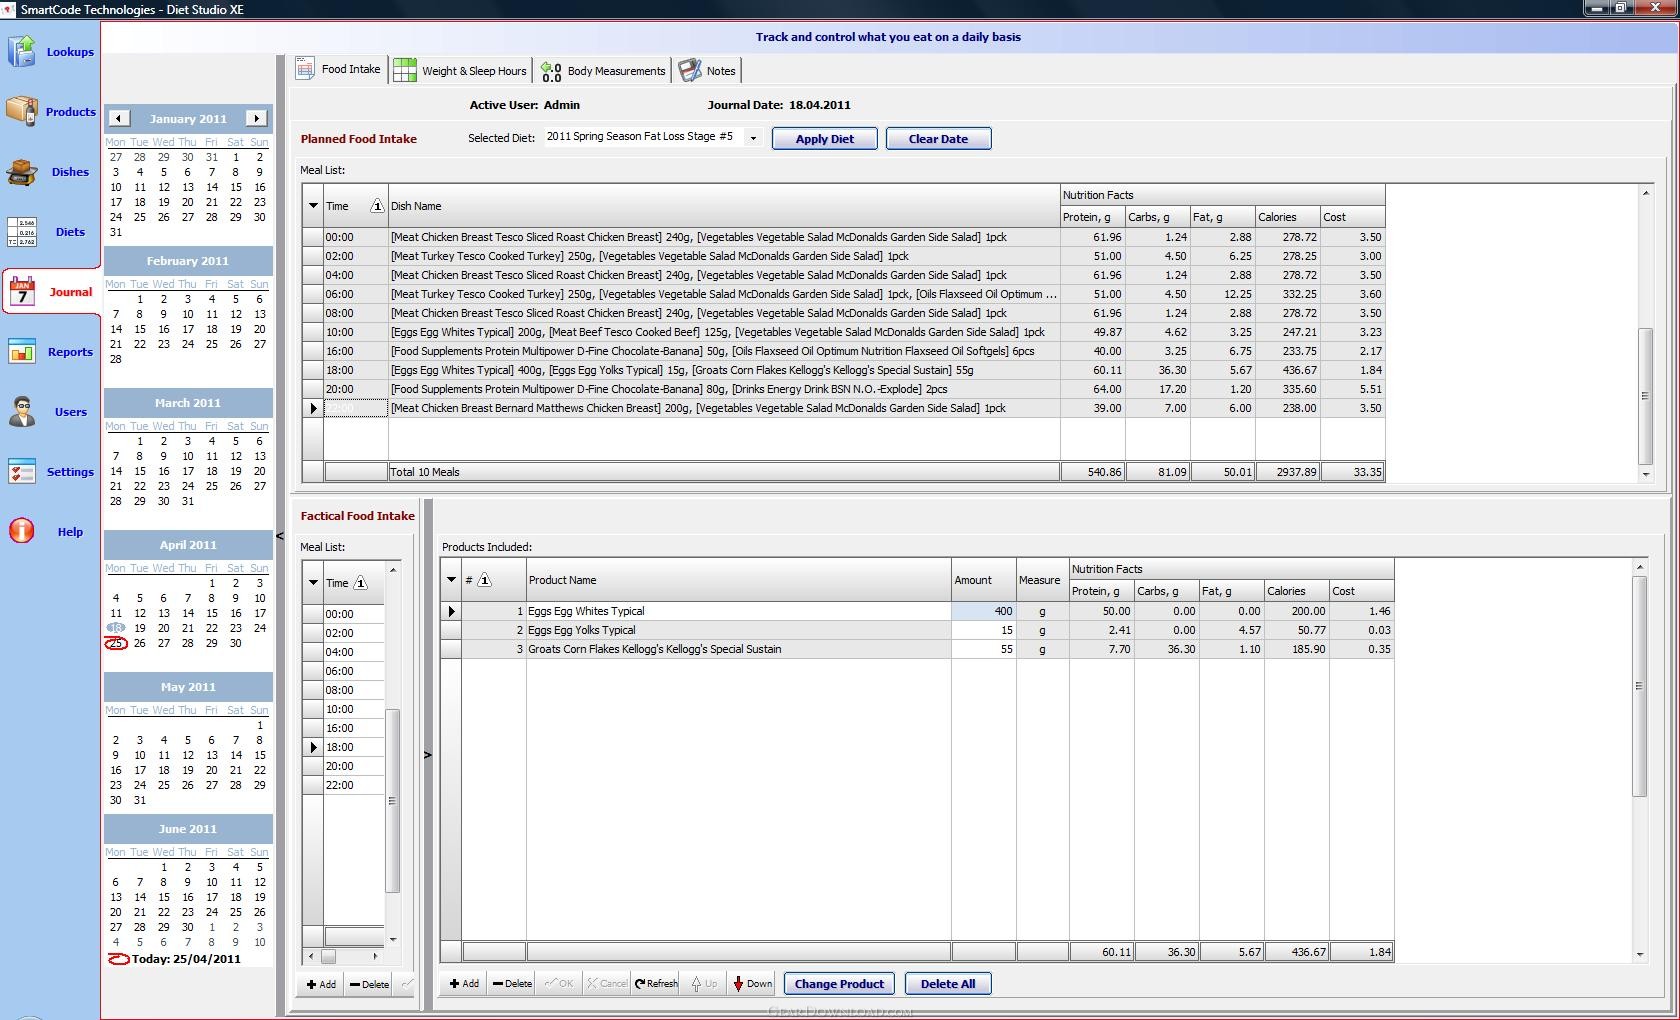Go to next month in calendar
1680x1020 pixels.
click(x=256, y=118)
